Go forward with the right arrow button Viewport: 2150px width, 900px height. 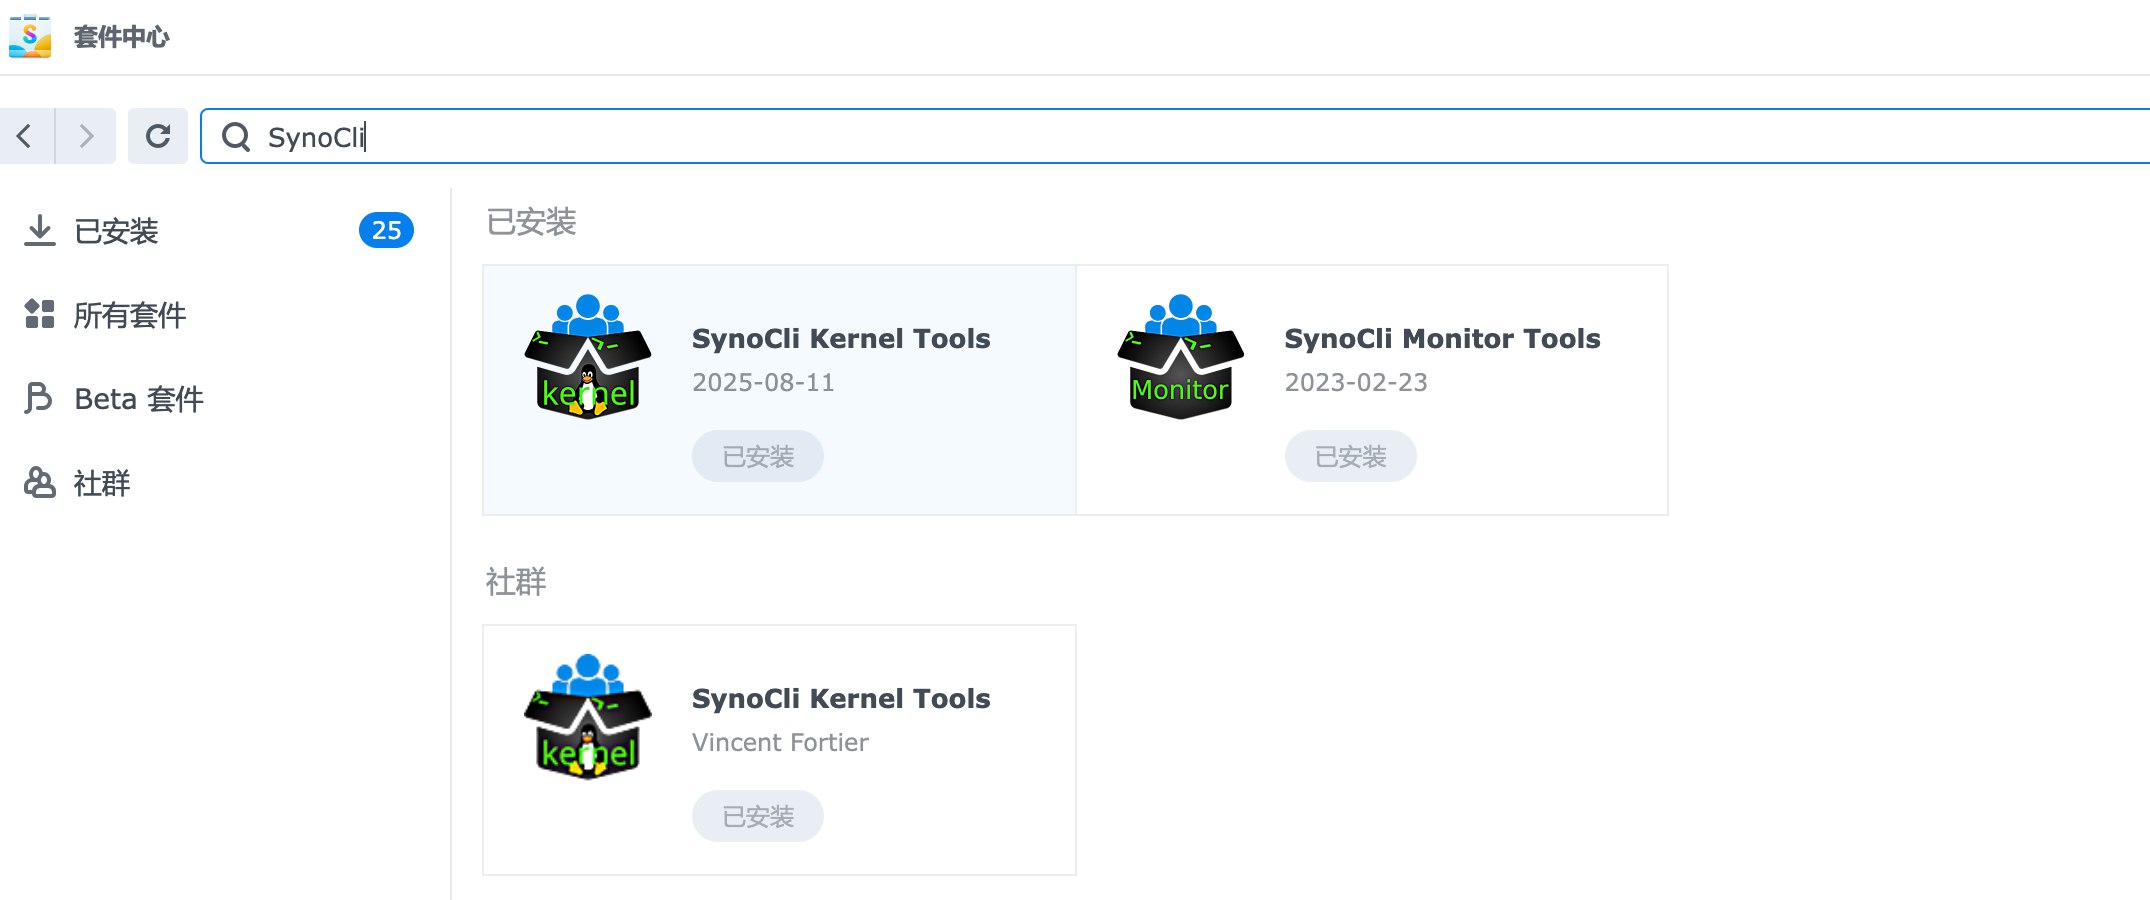86,136
